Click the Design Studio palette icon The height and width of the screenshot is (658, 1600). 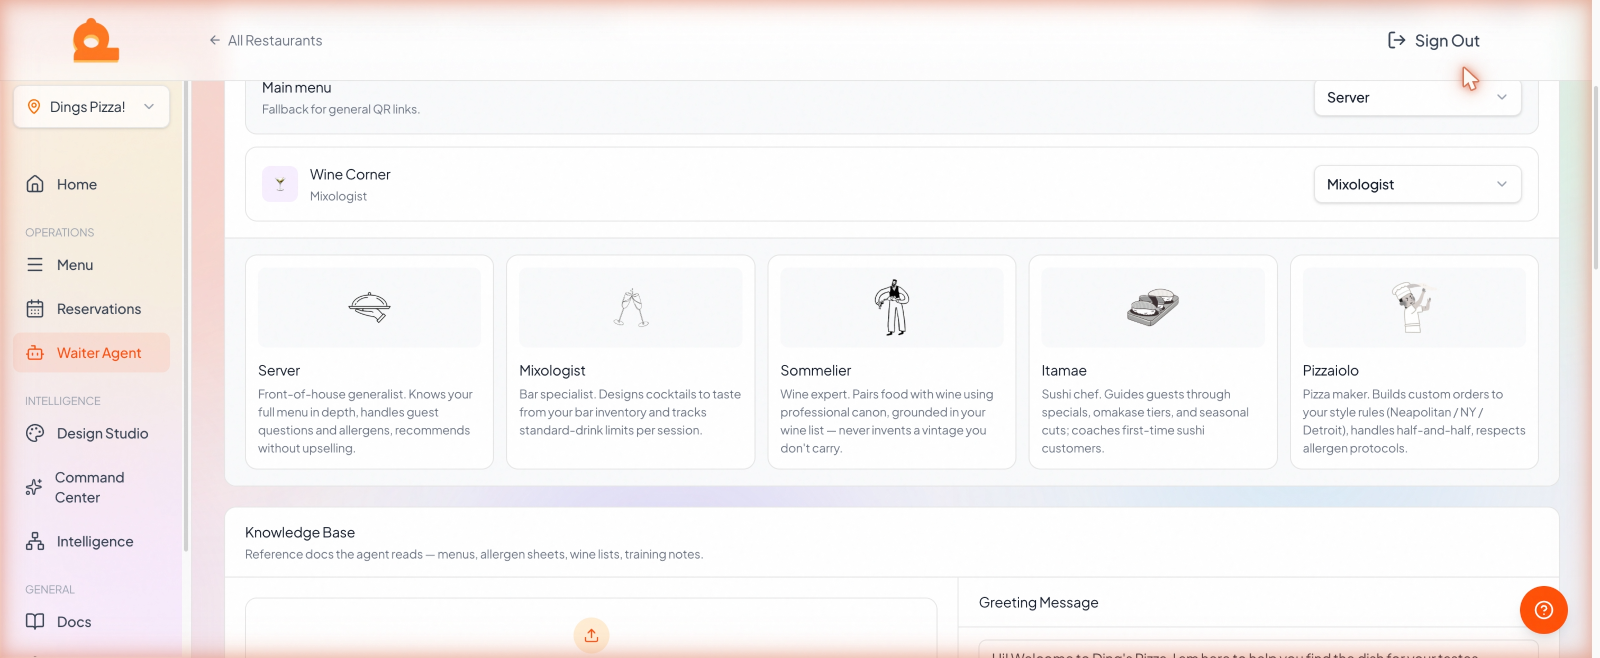point(35,433)
